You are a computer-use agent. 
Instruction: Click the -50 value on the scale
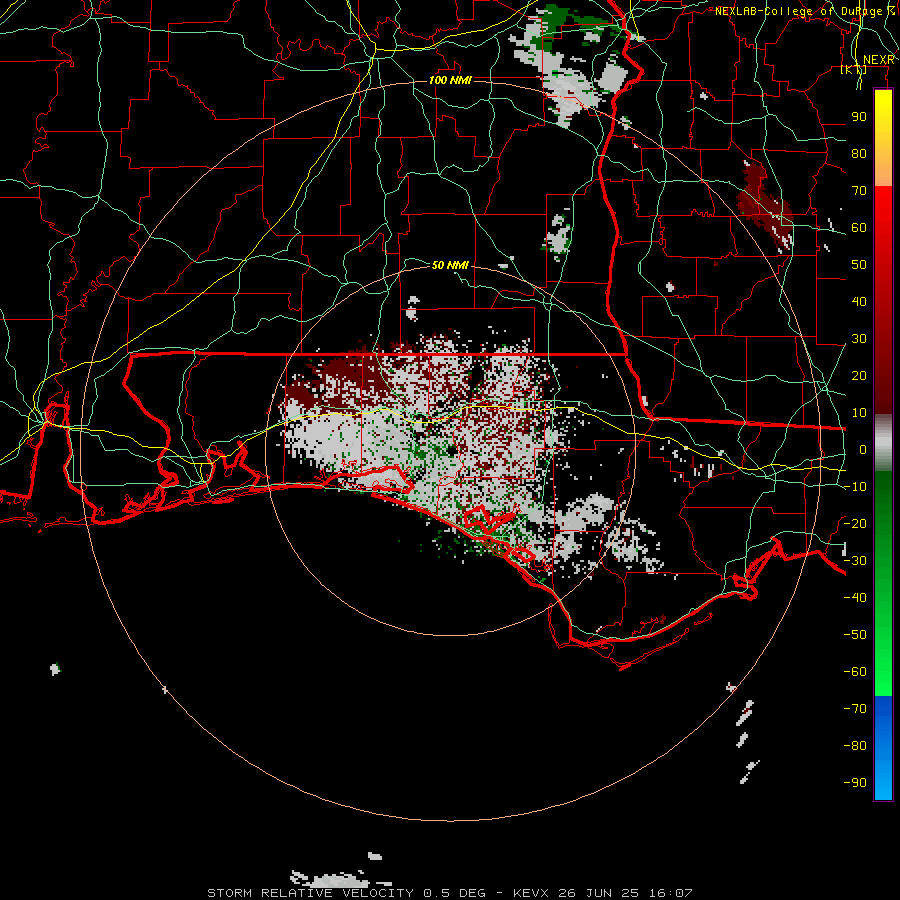point(855,635)
